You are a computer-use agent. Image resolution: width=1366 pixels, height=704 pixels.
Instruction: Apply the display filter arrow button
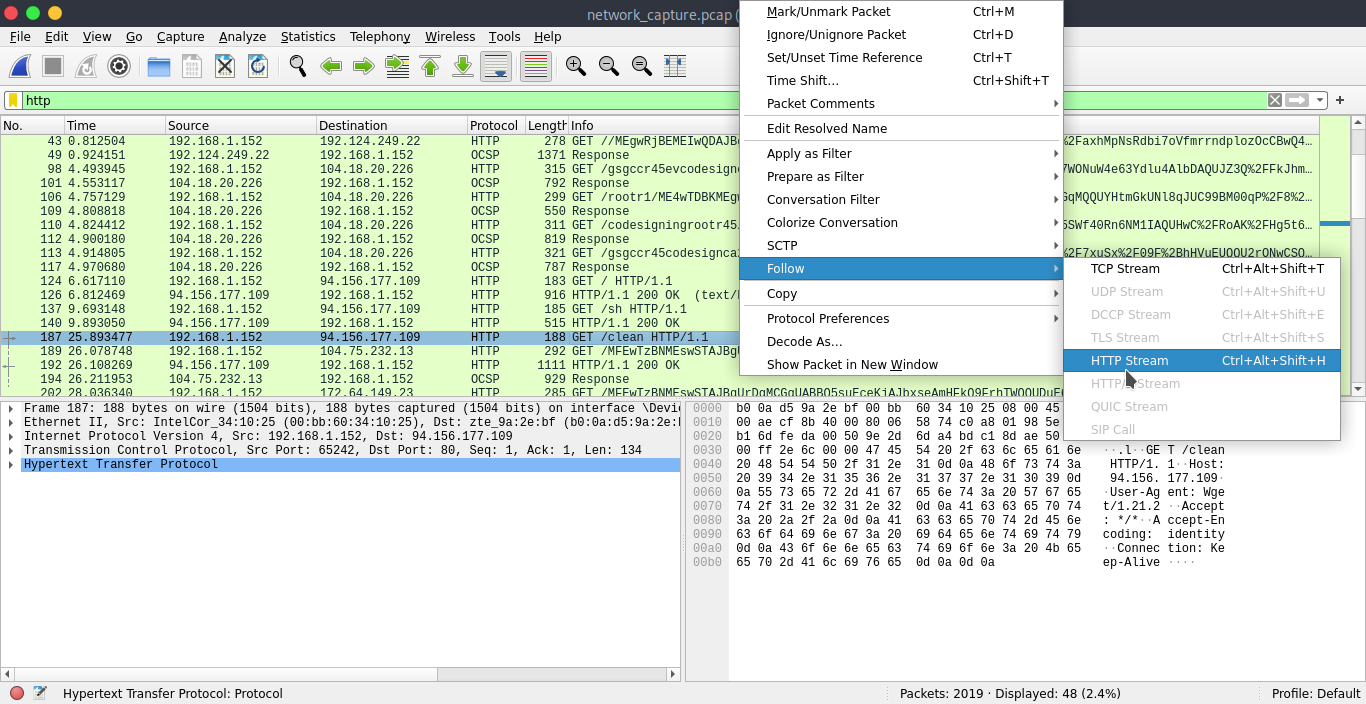1297,100
